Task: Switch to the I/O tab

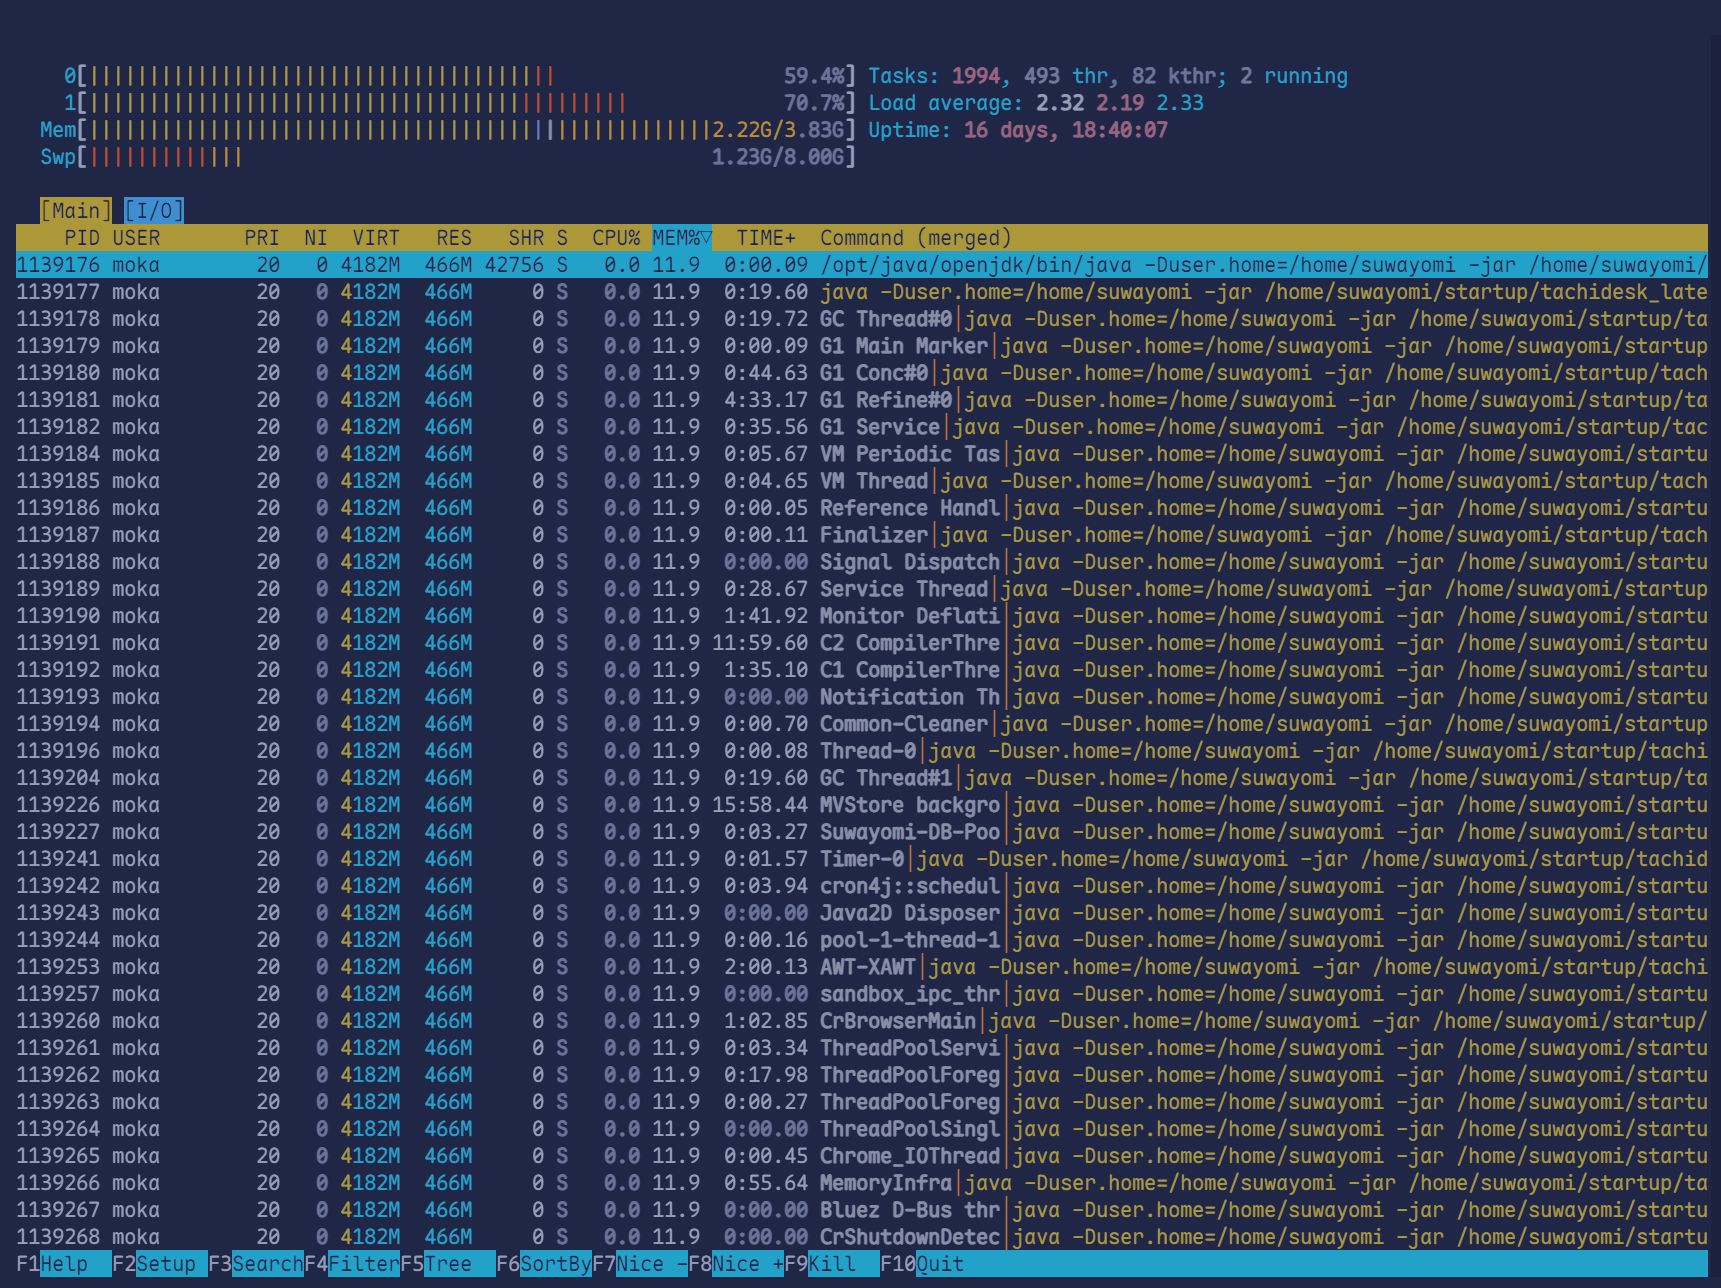Action: (x=154, y=211)
